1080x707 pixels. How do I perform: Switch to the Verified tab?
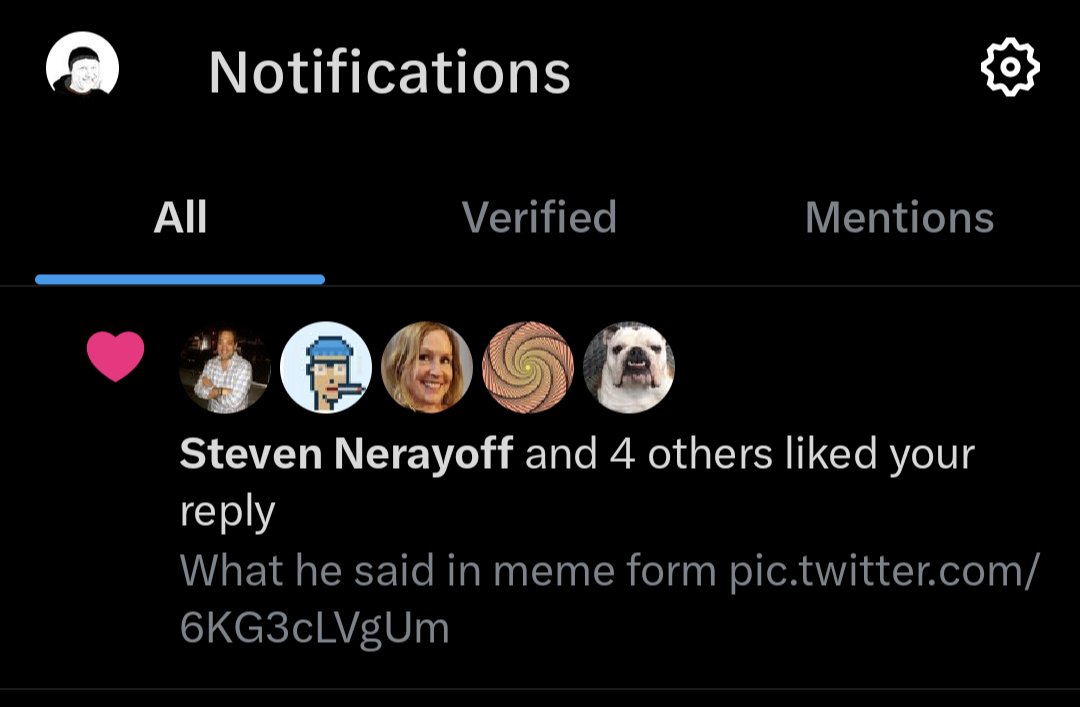tap(539, 218)
